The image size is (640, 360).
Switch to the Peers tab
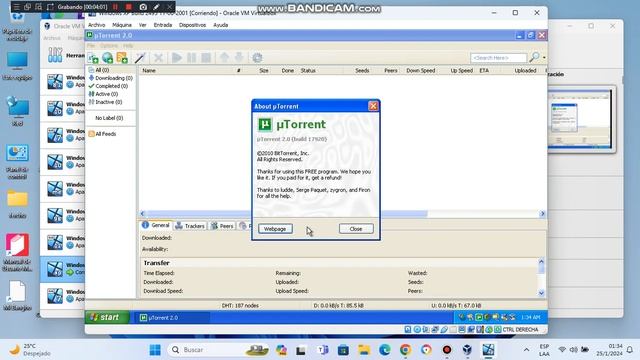coord(222,226)
